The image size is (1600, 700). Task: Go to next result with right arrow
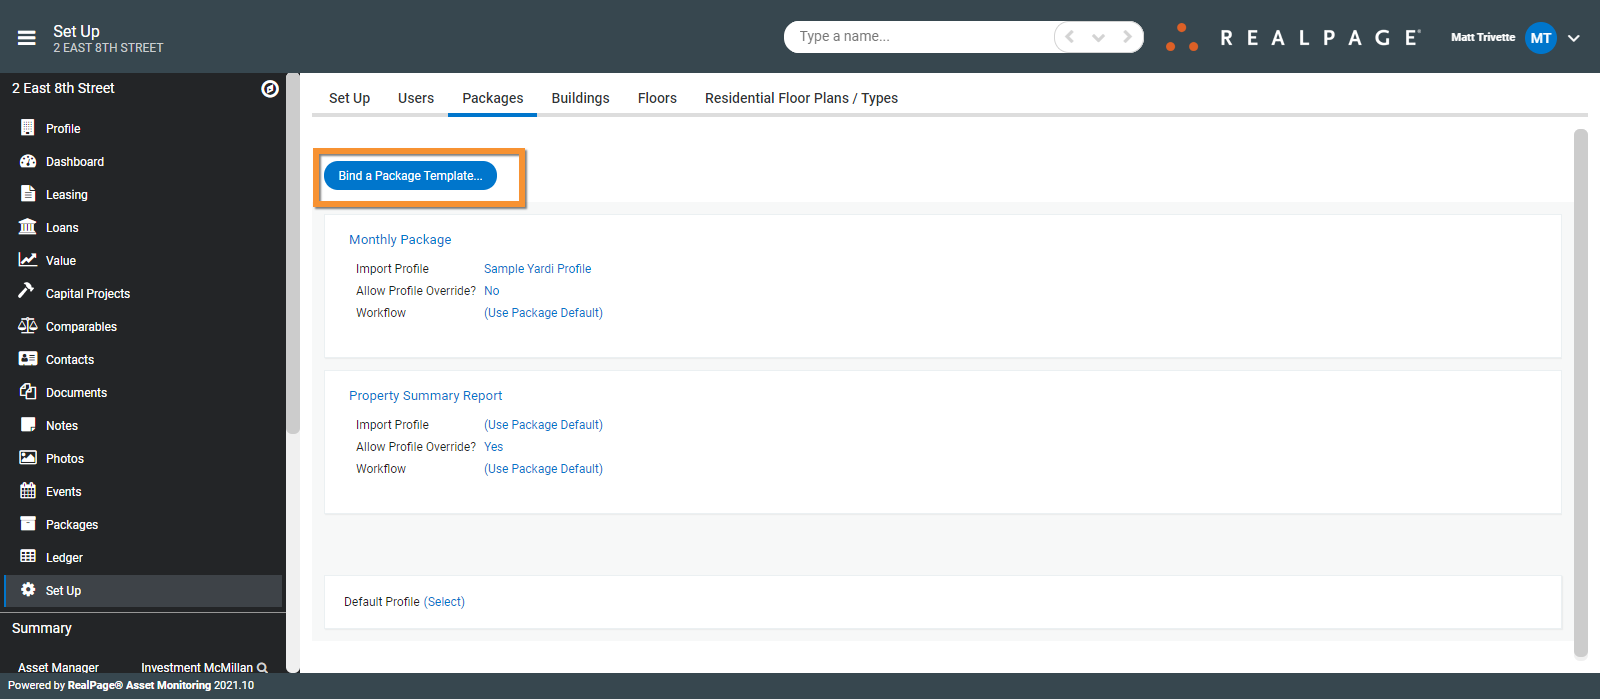coord(1127,37)
